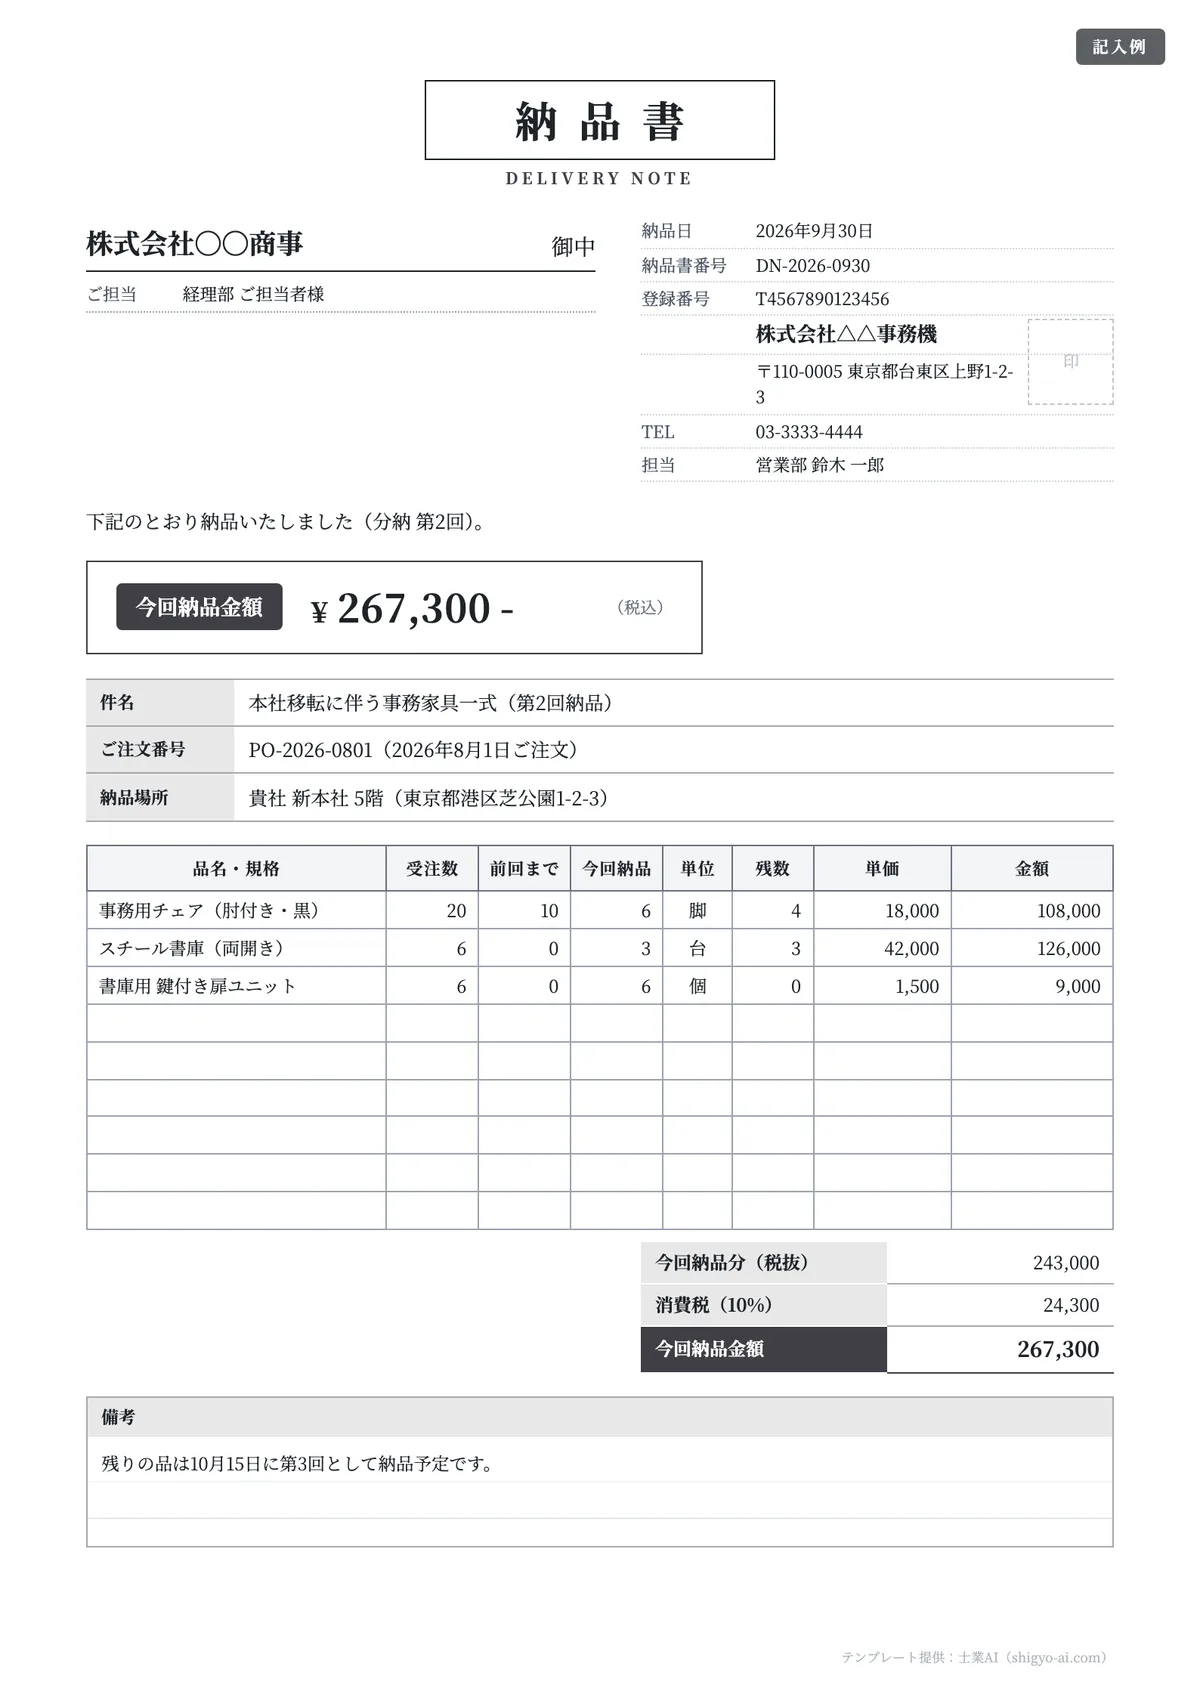This screenshot has width=1200, height=1697.
Task: Open the shigyo-ai.com template credit link
Action: 974,1658
